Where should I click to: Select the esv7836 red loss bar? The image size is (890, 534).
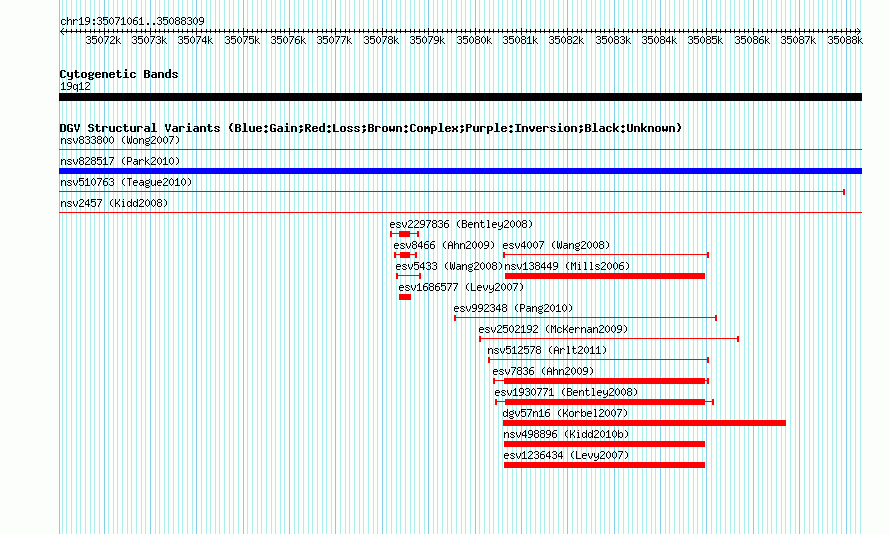(x=601, y=381)
